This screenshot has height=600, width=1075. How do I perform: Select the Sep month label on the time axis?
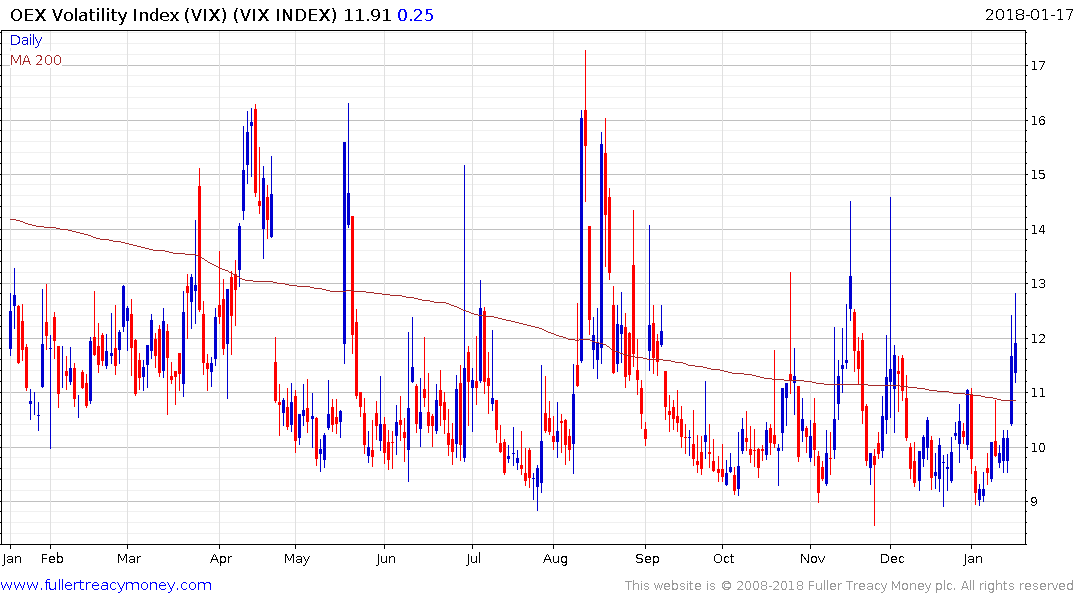(x=647, y=559)
